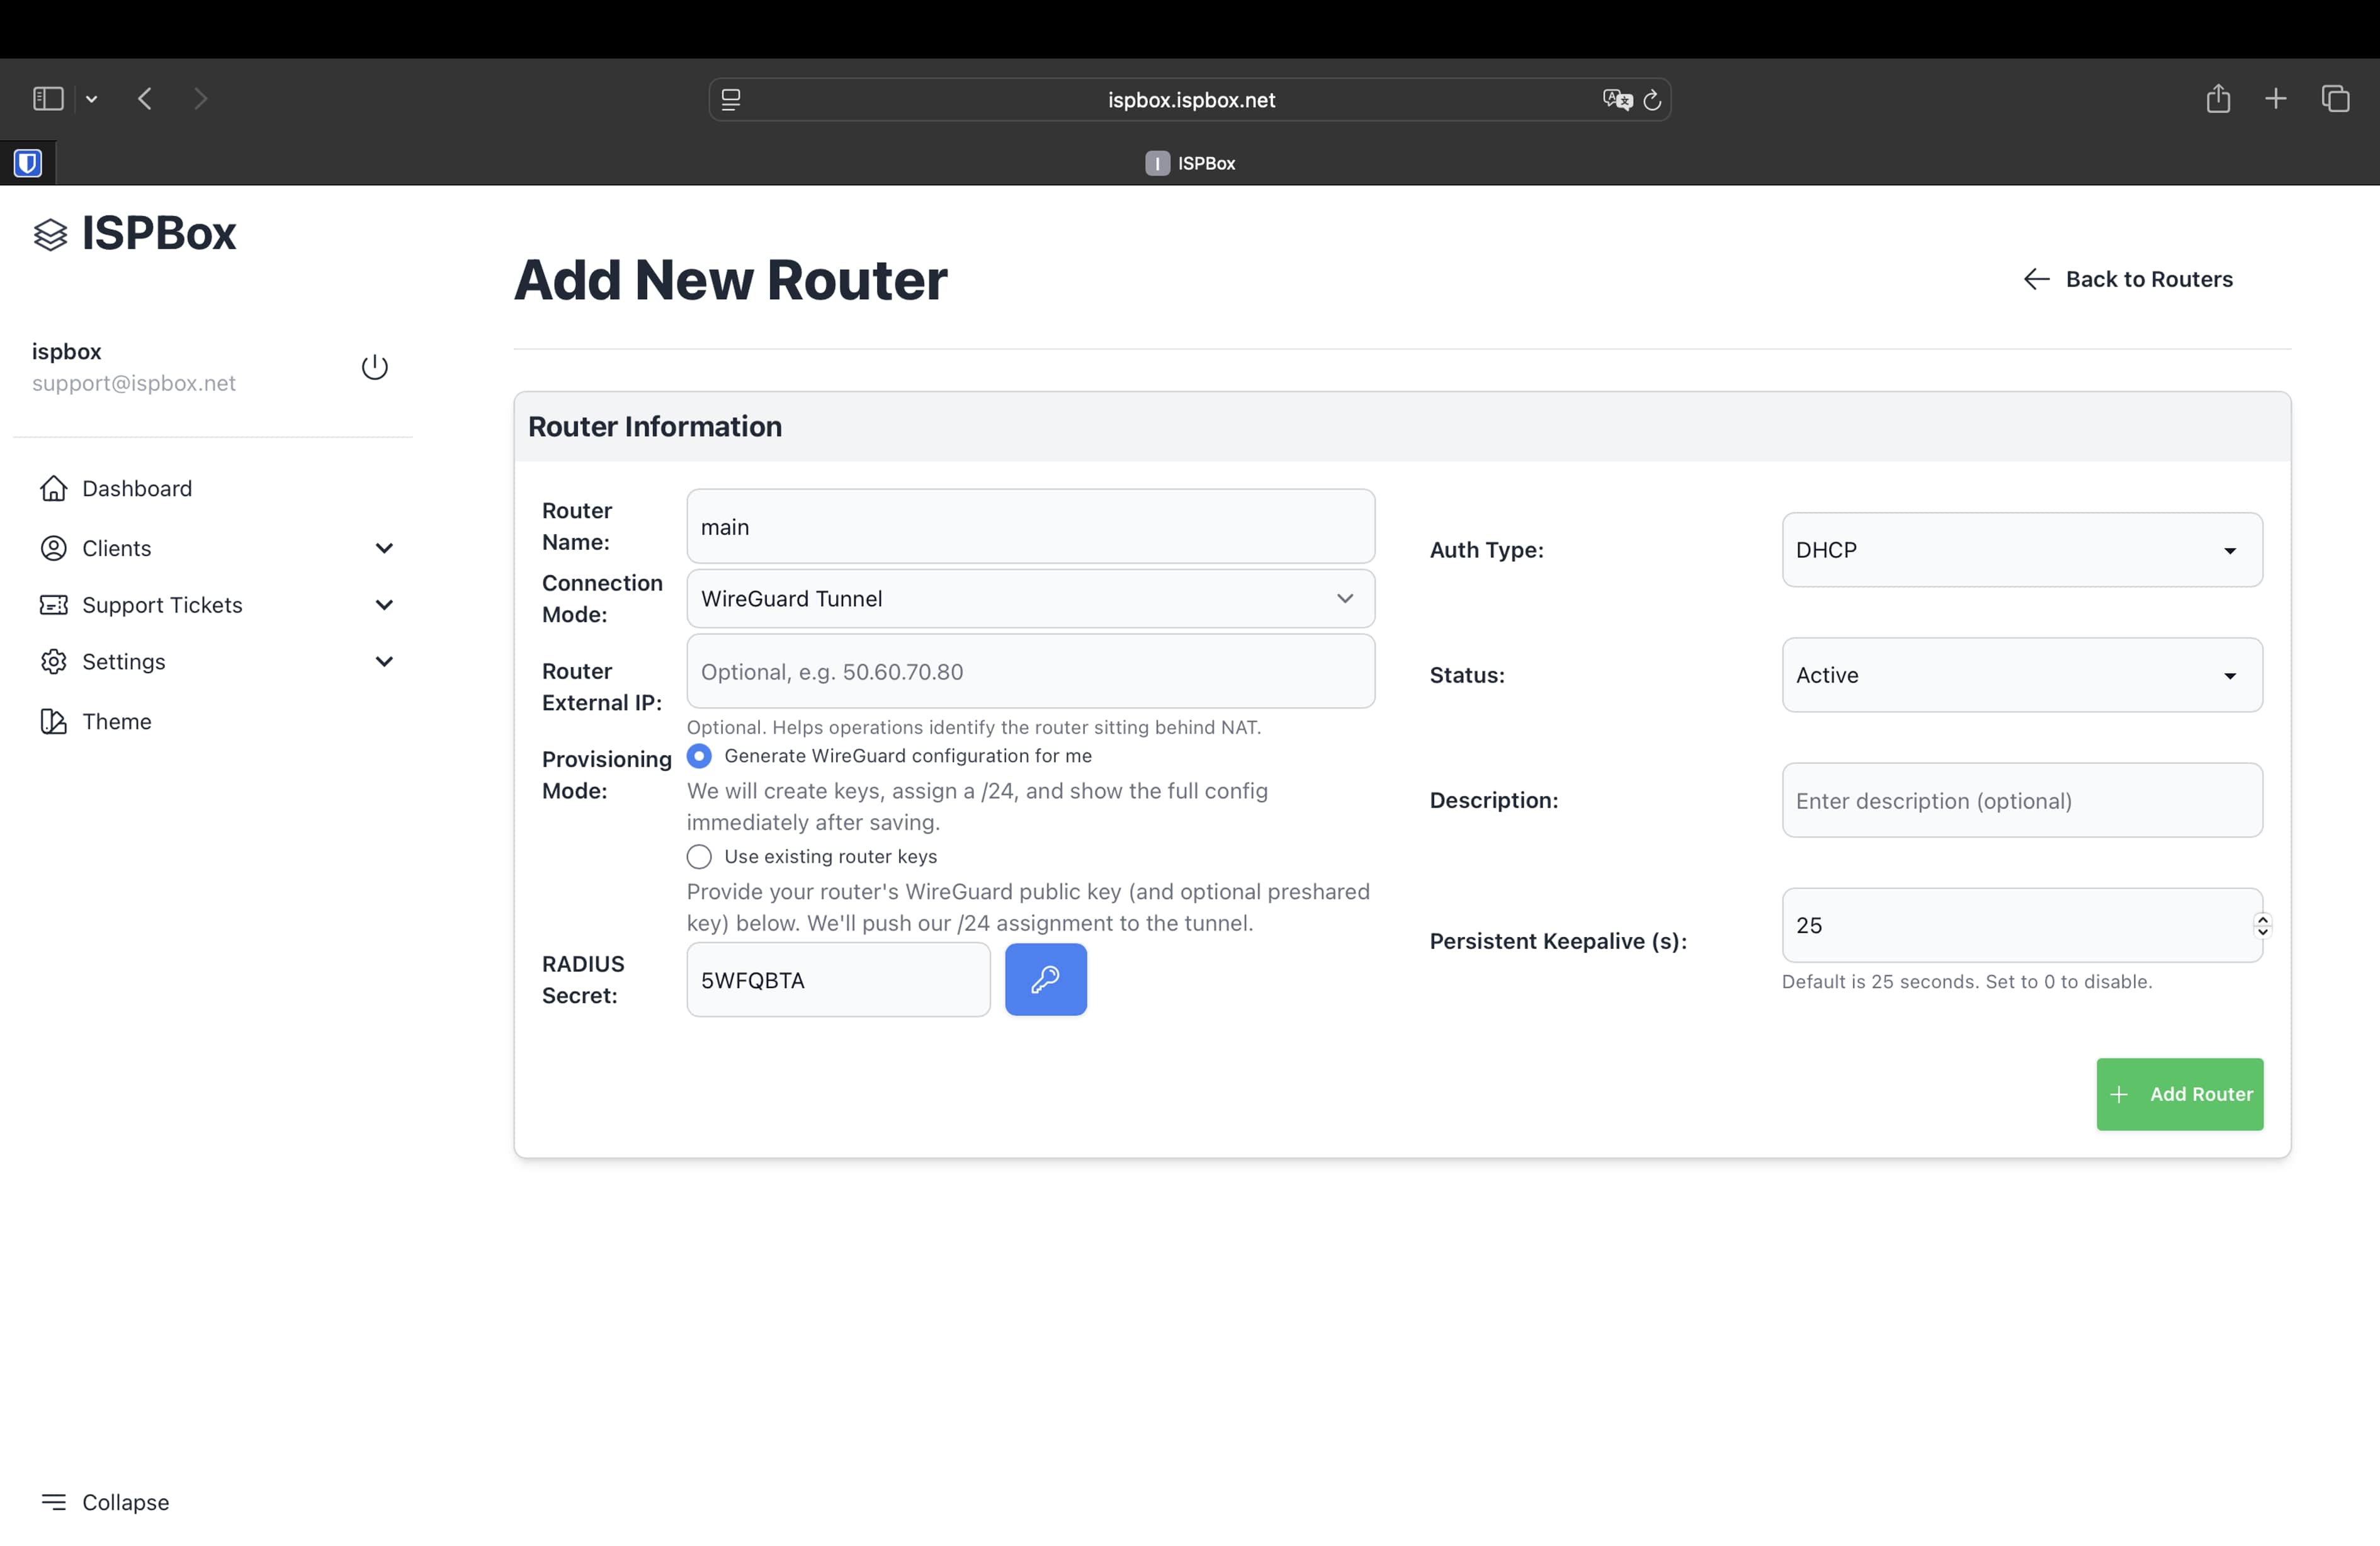Open the Theme sidebar item

pos(116,721)
